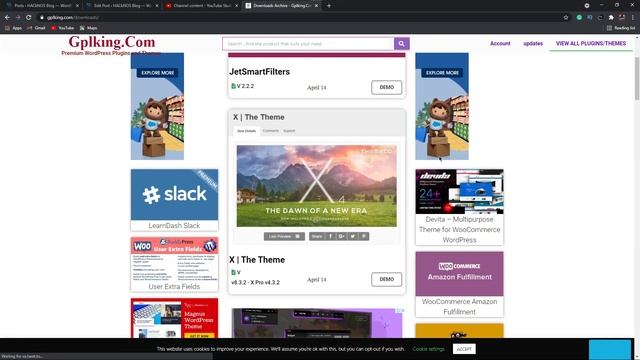This screenshot has height=360, width=640.
Task: Go back with the browser back arrow
Action: [x=7, y=18]
